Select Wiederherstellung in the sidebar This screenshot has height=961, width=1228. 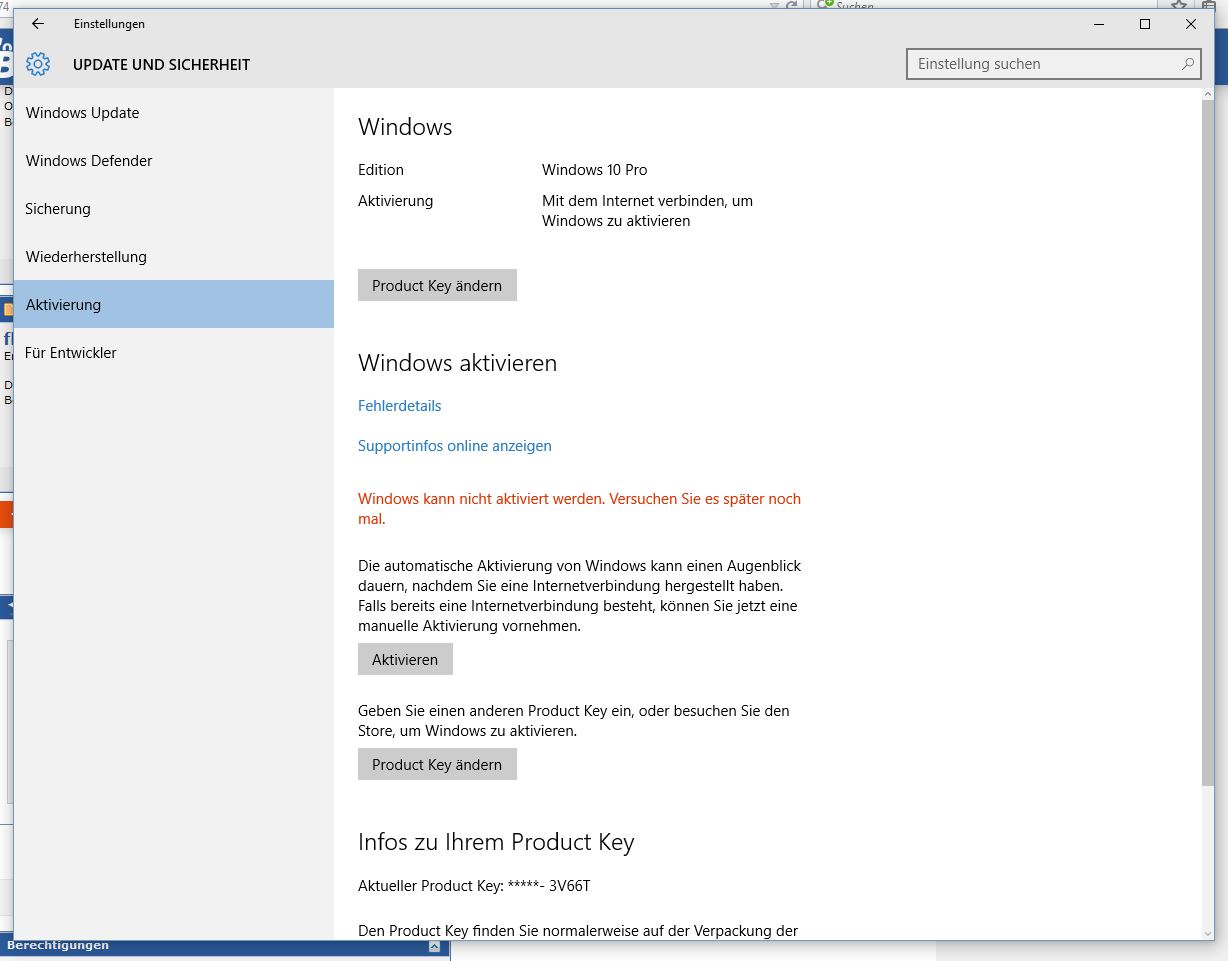tap(174, 257)
